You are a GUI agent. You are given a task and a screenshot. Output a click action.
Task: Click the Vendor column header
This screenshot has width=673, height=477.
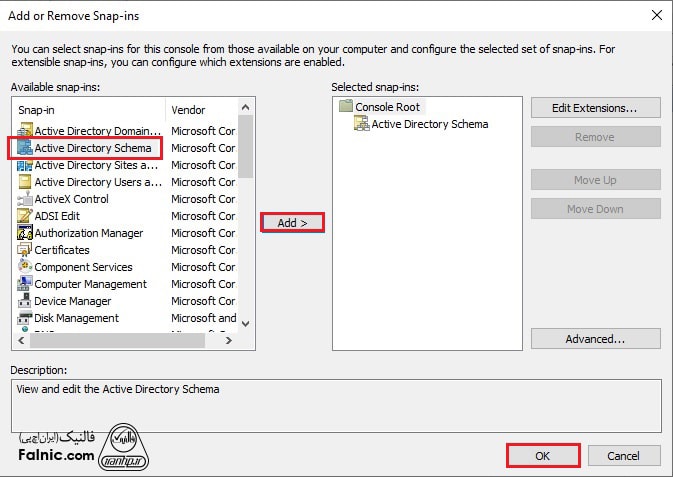click(x=200, y=110)
